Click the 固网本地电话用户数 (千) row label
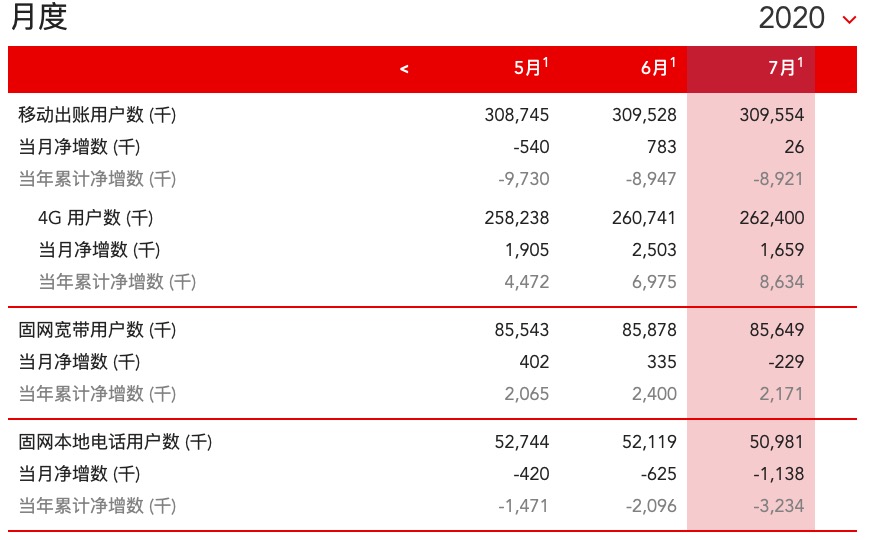The width and height of the screenshot is (890, 540). click(x=115, y=442)
